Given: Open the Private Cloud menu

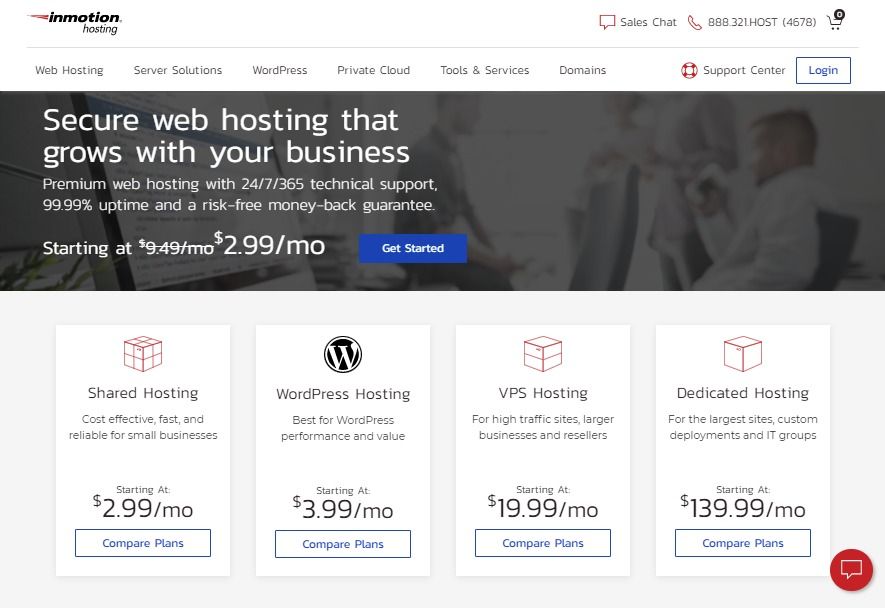Looking at the screenshot, I should point(374,70).
